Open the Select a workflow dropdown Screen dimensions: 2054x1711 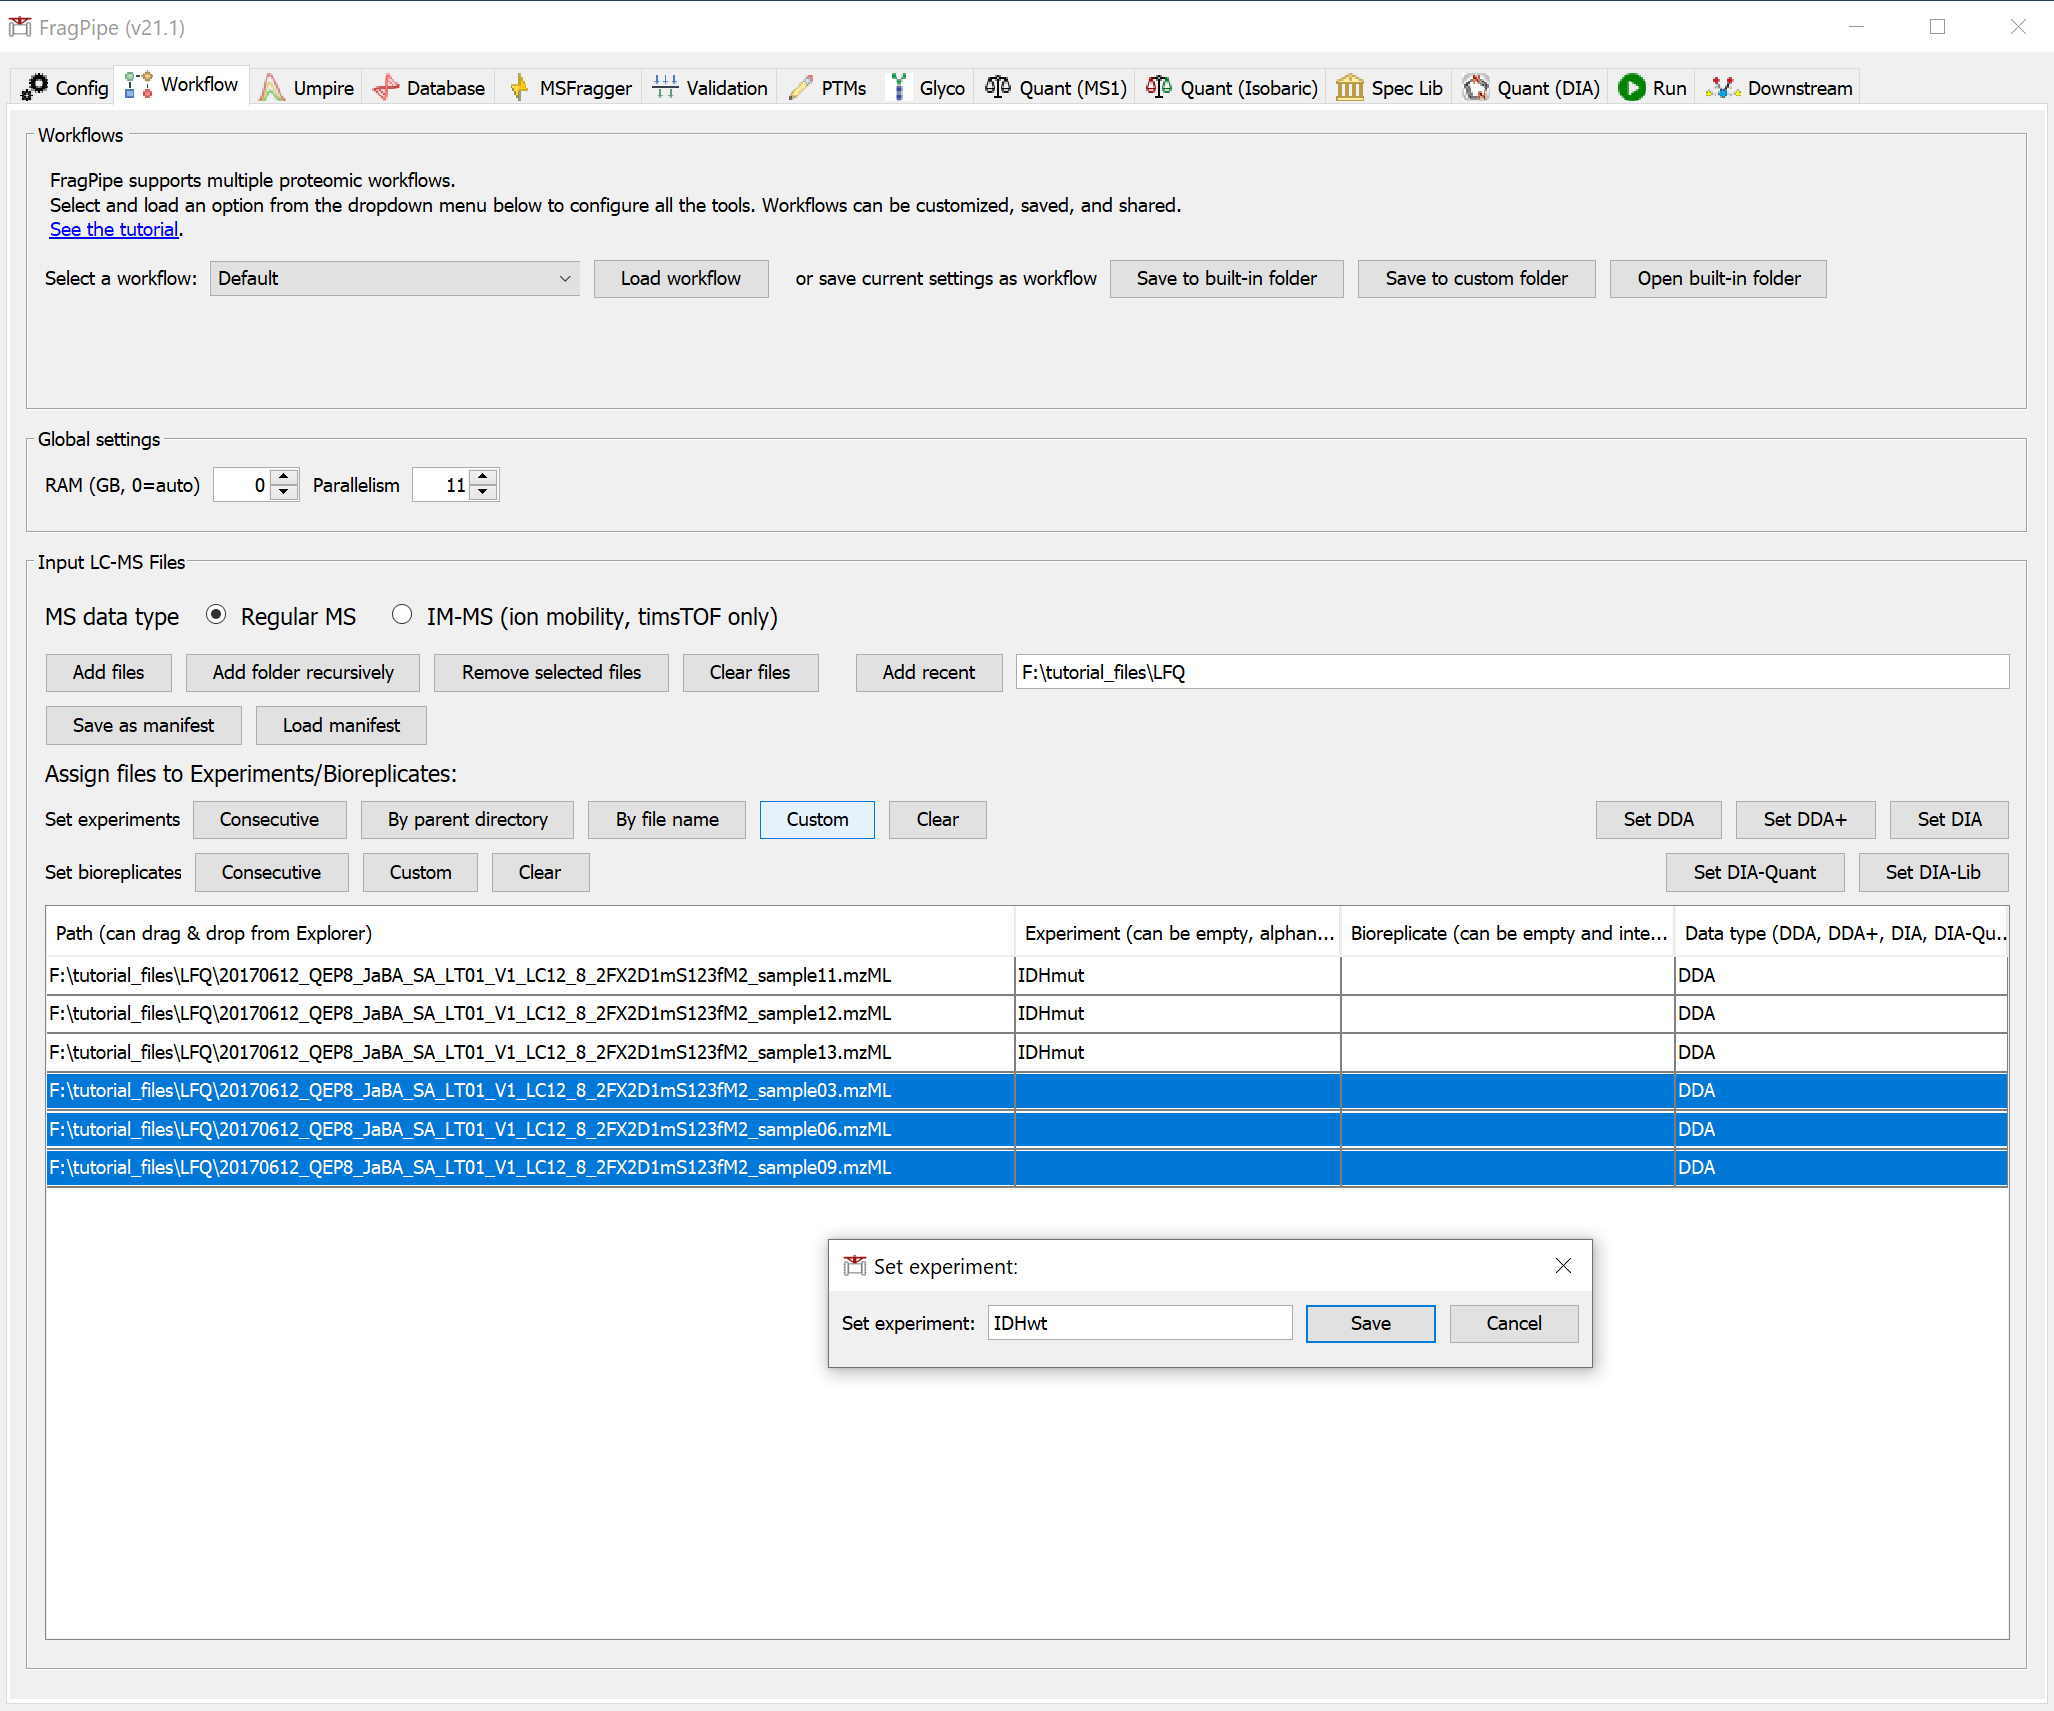tap(394, 278)
